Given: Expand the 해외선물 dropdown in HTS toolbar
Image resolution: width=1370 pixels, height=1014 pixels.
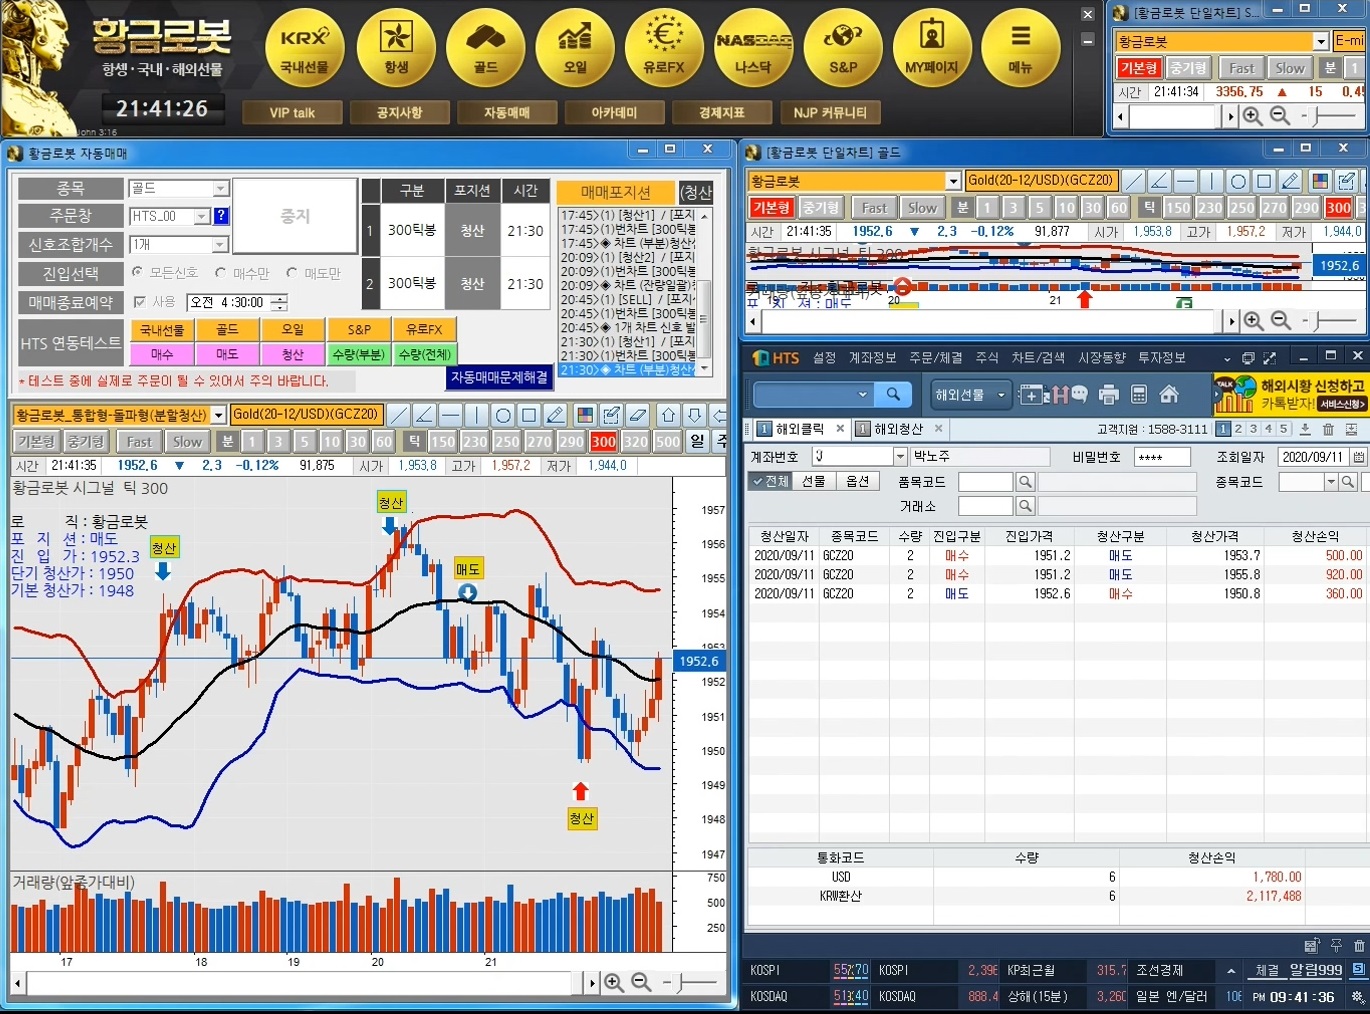Looking at the screenshot, I should [969, 395].
